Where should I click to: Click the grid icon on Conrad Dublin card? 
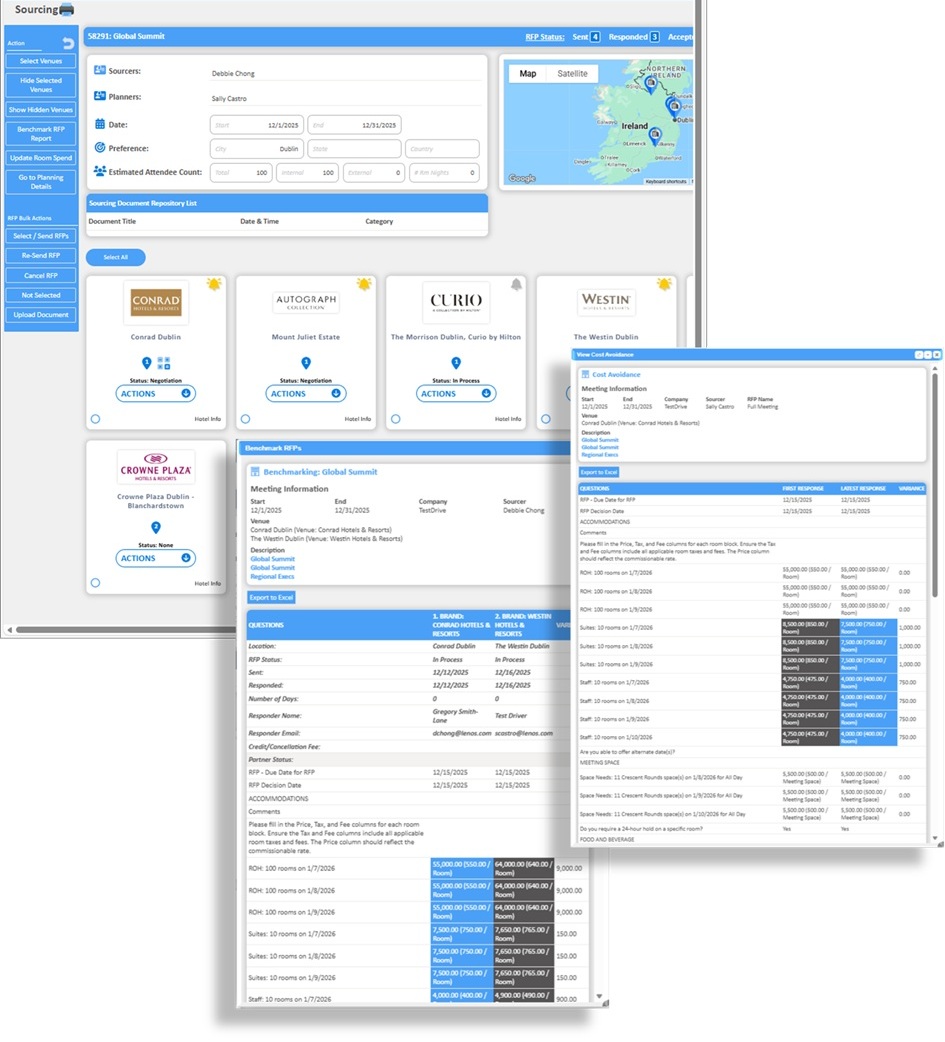click(165, 363)
